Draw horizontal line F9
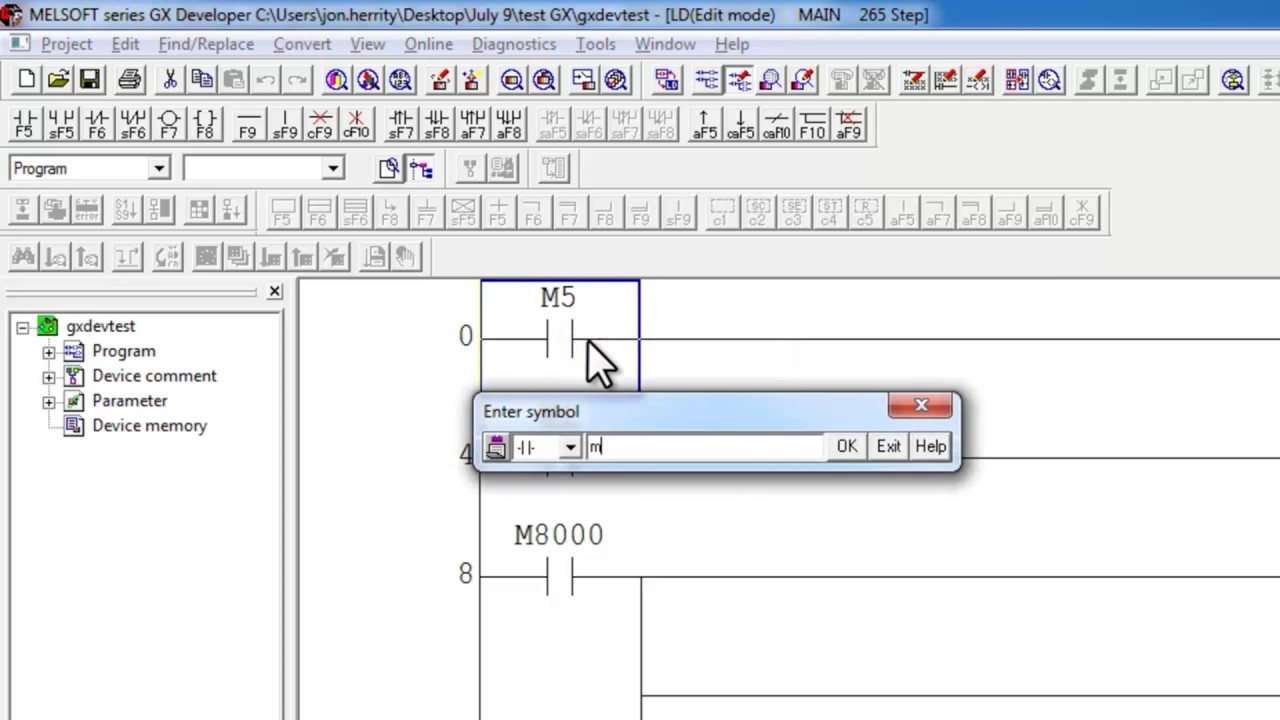Viewport: 1280px width, 720px height. click(x=249, y=124)
